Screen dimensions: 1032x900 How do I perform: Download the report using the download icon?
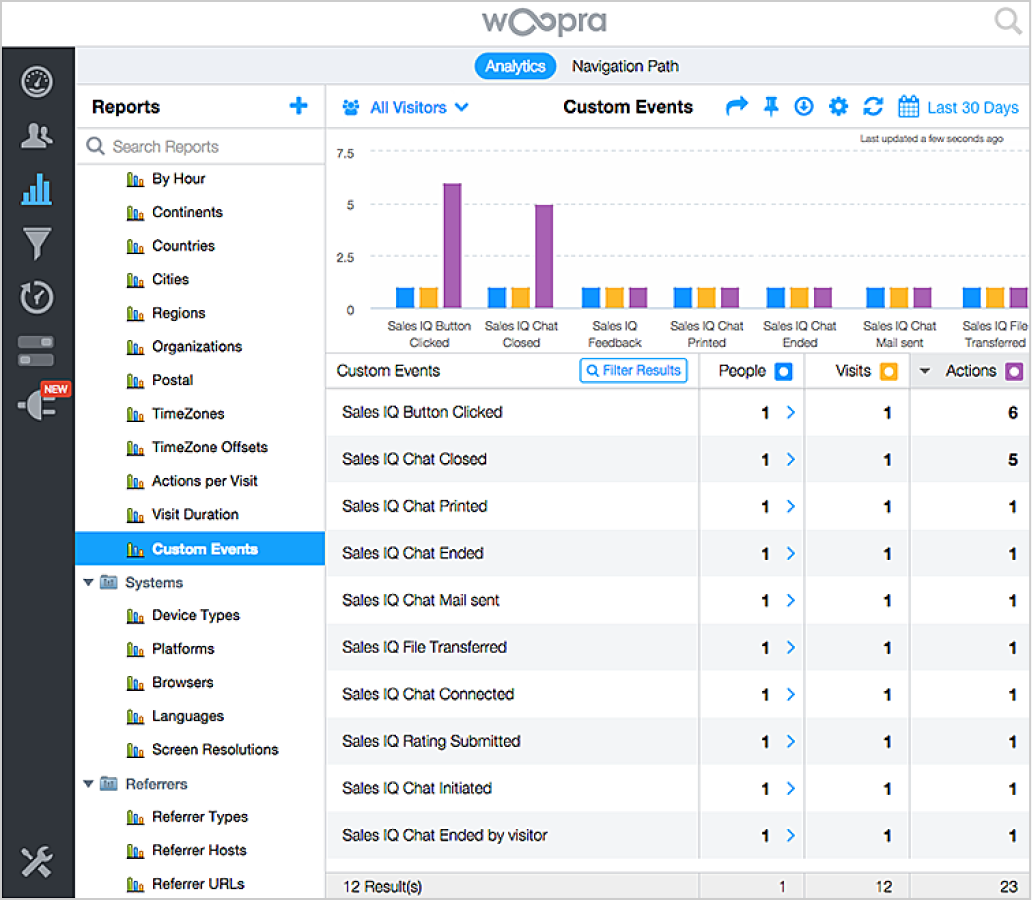click(x=804, y=107)
